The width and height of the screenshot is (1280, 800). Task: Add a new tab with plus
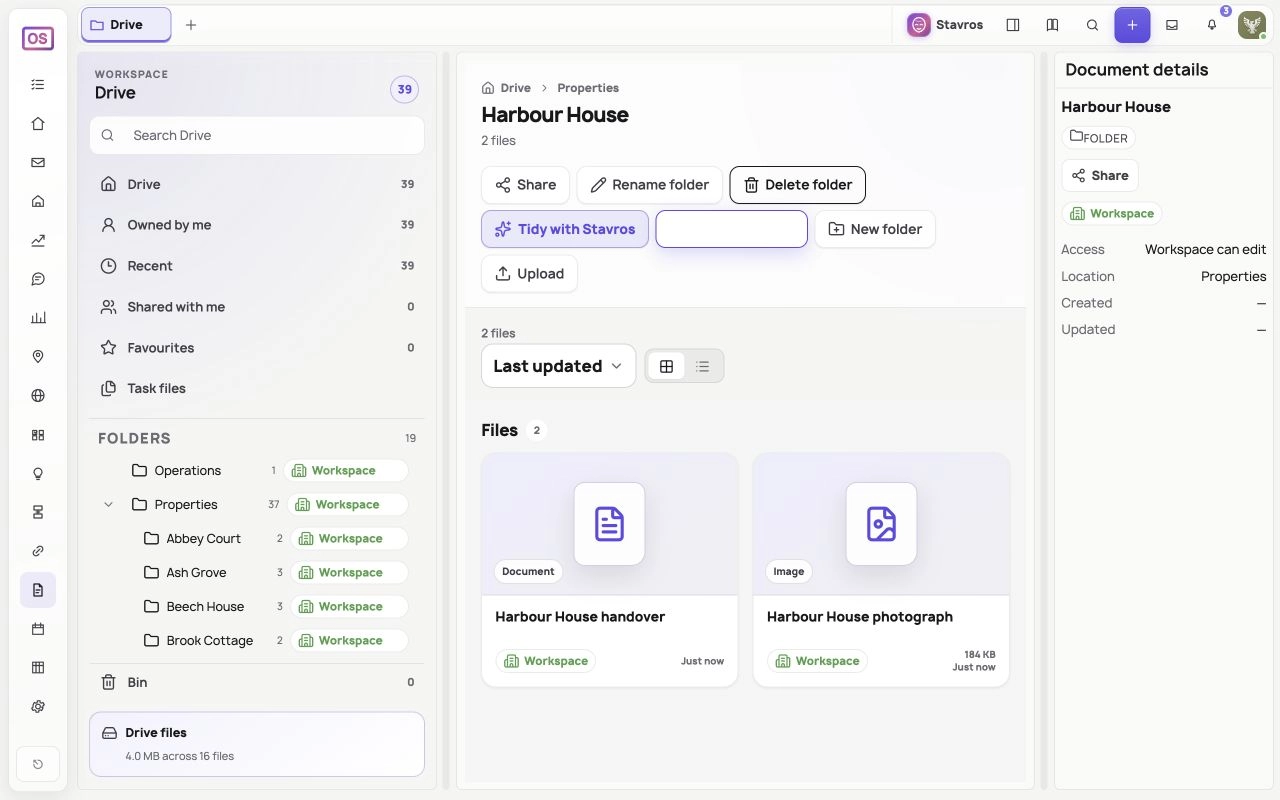point(191,25)
